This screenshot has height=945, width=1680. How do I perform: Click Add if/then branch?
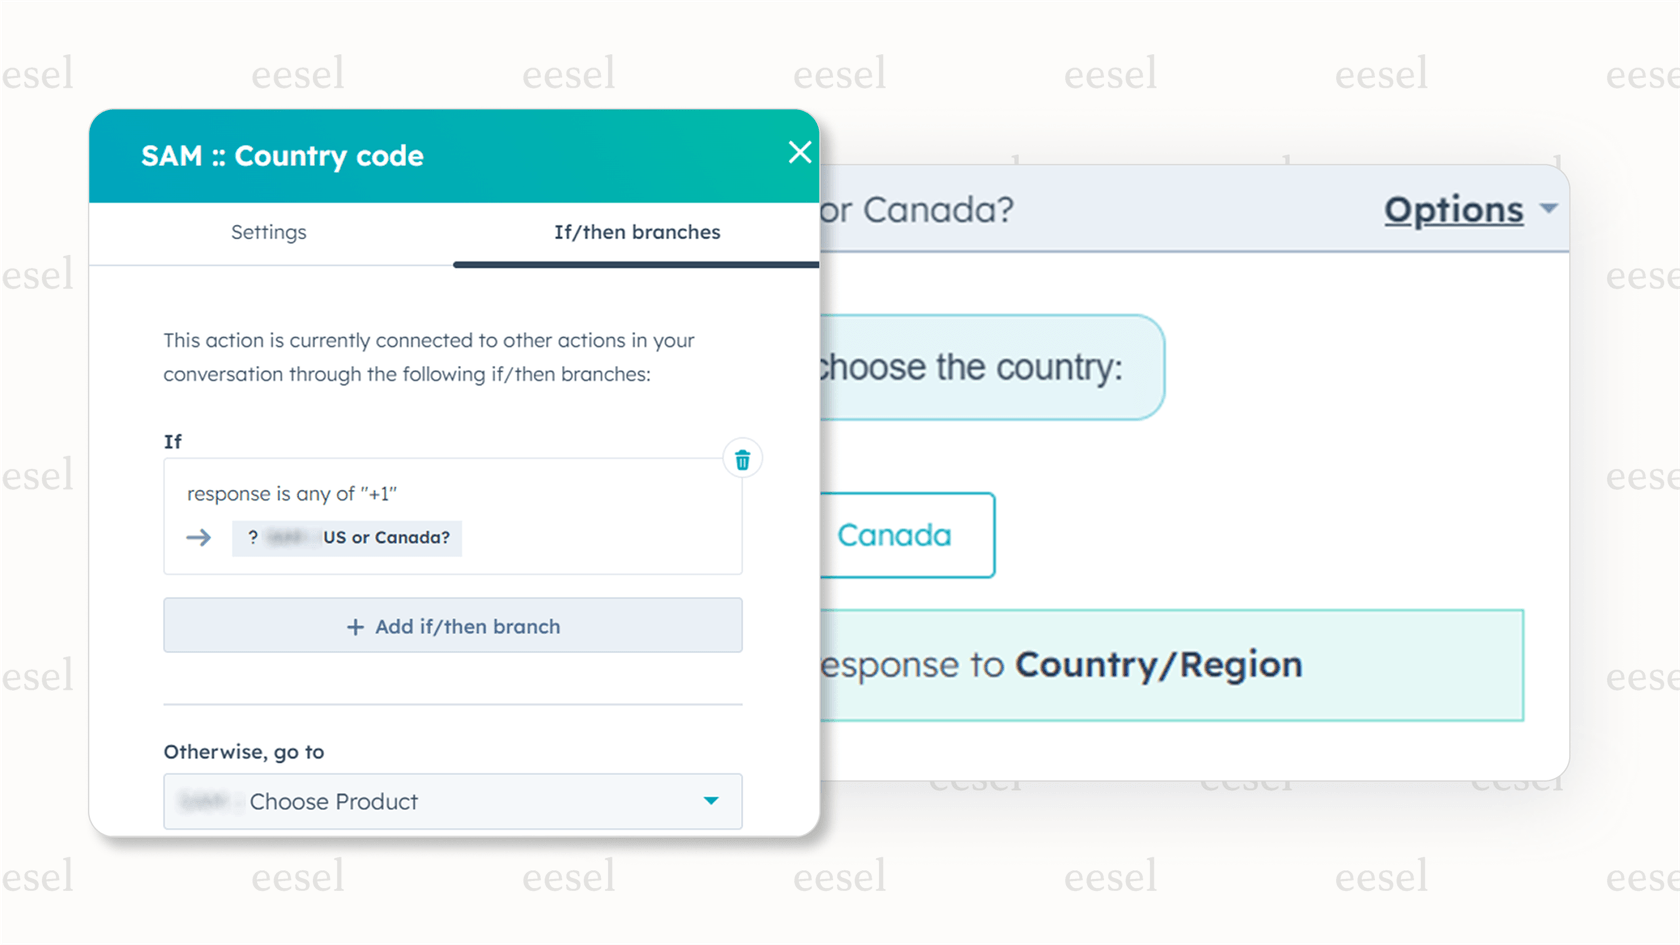pos(452,626)
